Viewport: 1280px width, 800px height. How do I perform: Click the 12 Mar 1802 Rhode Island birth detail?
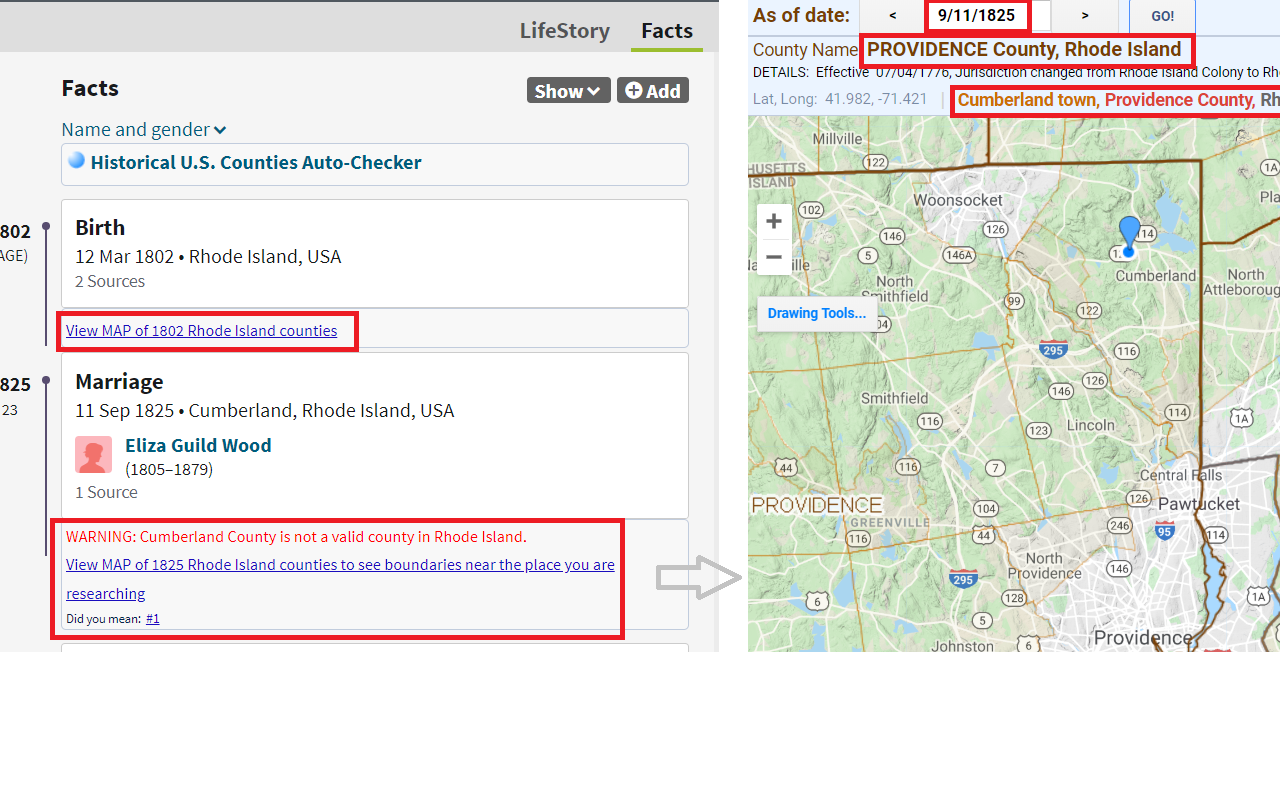click(x=208, y=256)
